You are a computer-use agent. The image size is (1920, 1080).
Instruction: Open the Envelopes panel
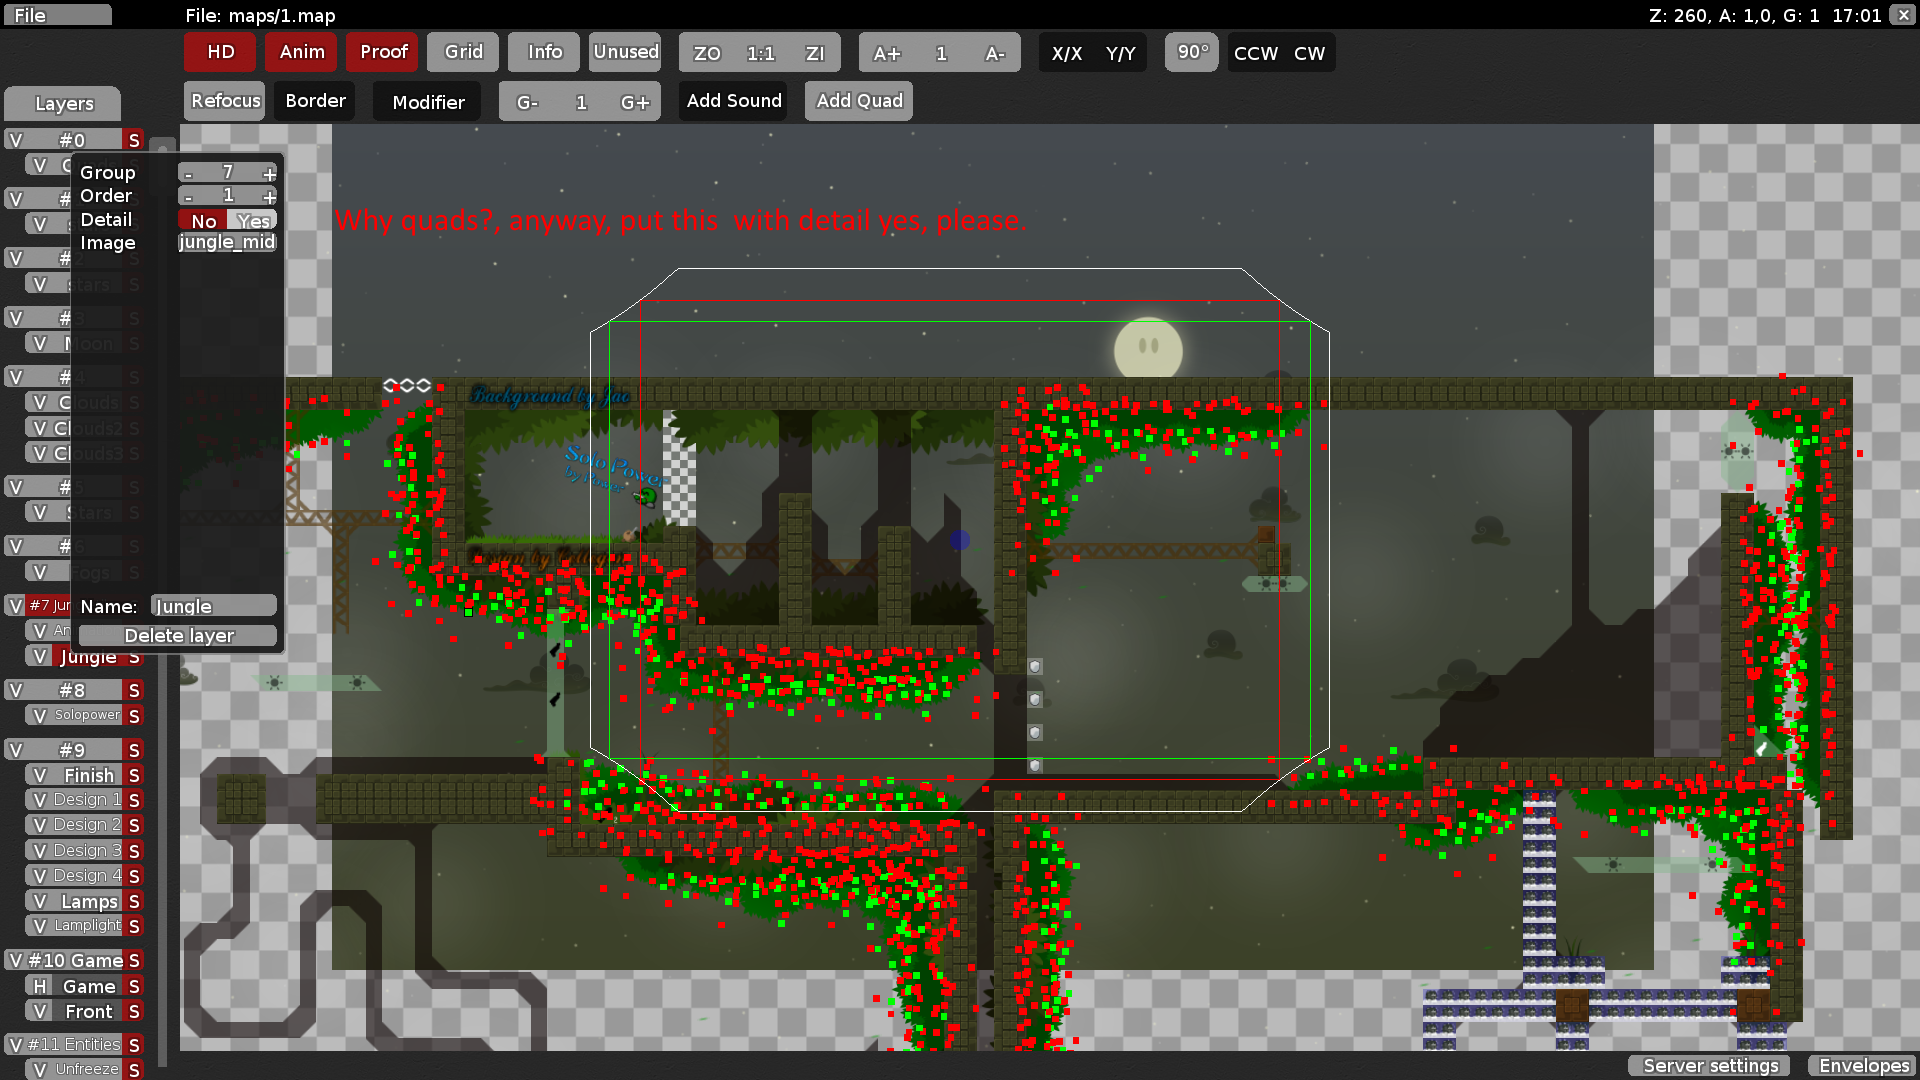point(1863,1065)
